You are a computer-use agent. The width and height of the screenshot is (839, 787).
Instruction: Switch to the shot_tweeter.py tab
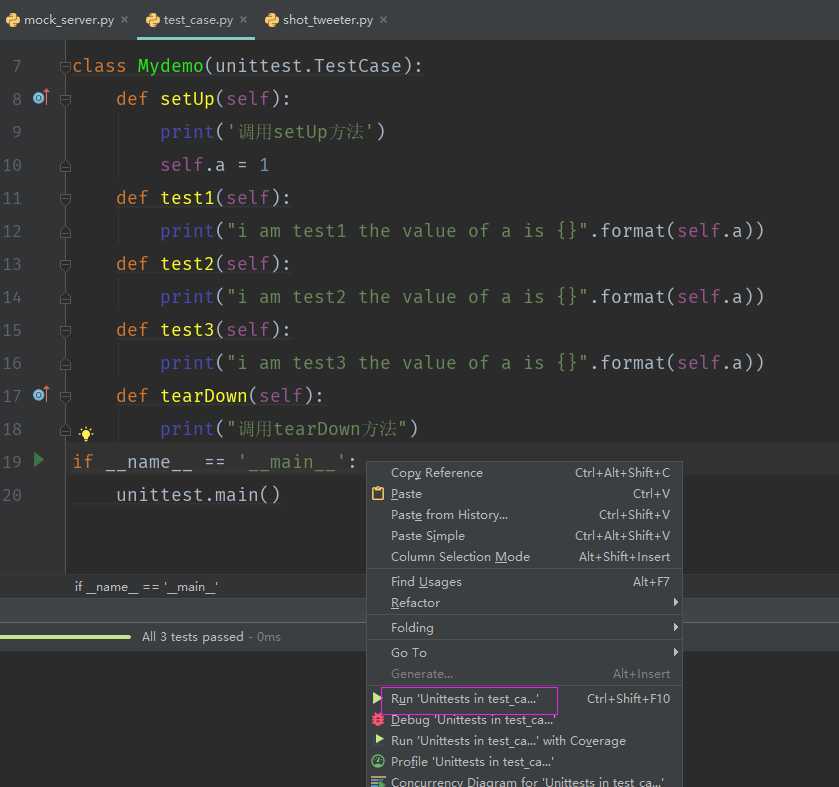click(327, 20)
